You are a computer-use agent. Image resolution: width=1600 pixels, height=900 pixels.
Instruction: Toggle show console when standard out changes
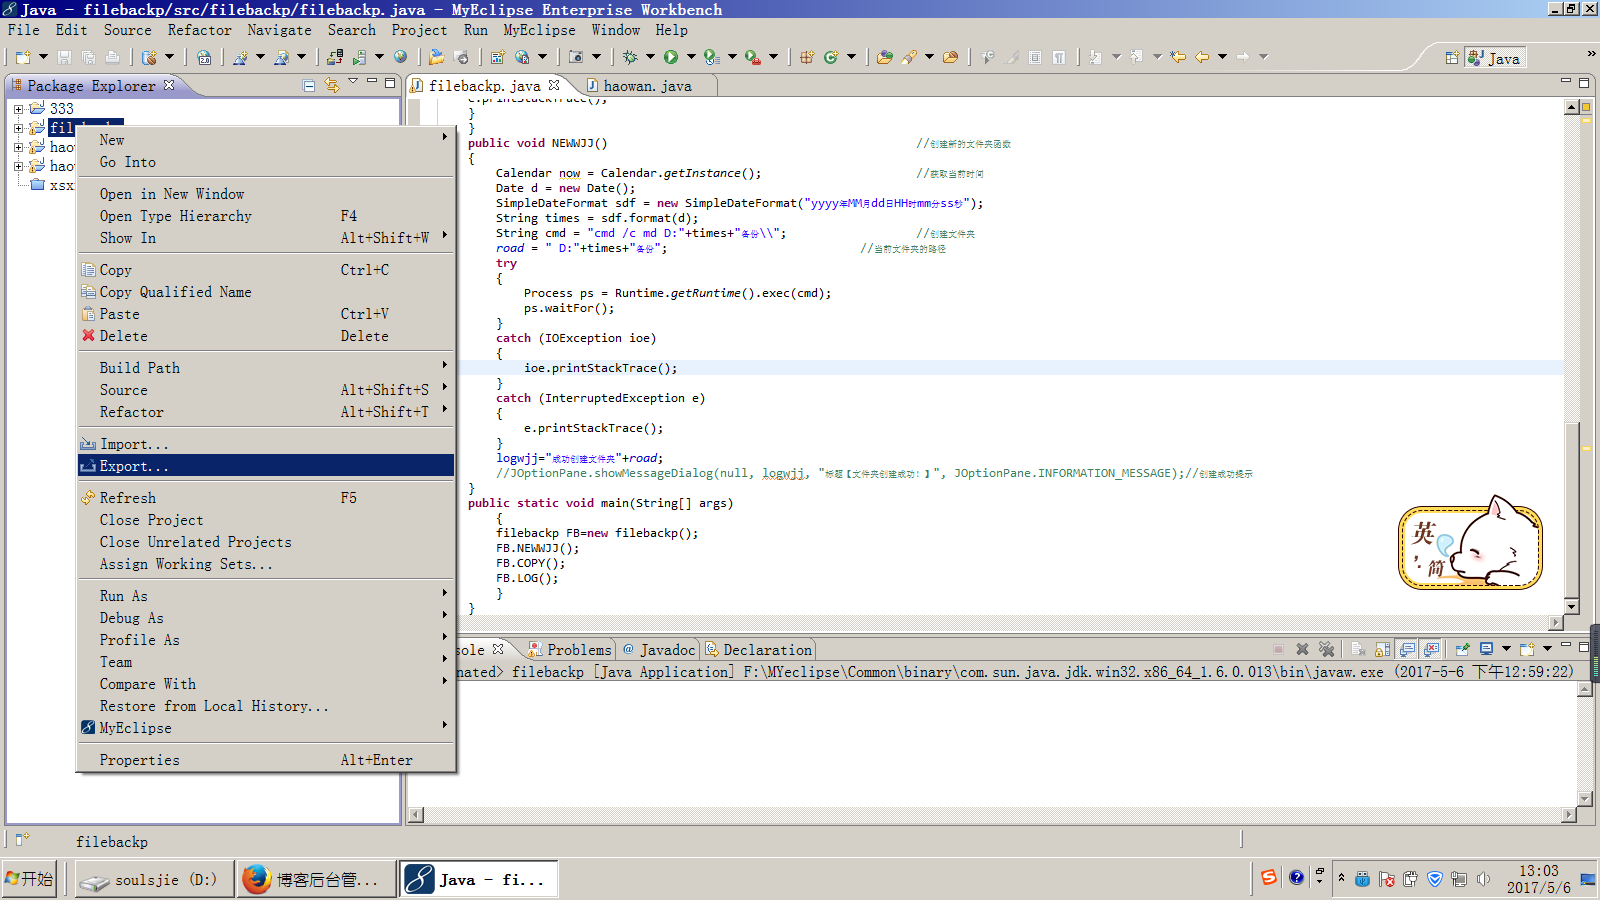pyautogui.click(x=1407, y=649)
